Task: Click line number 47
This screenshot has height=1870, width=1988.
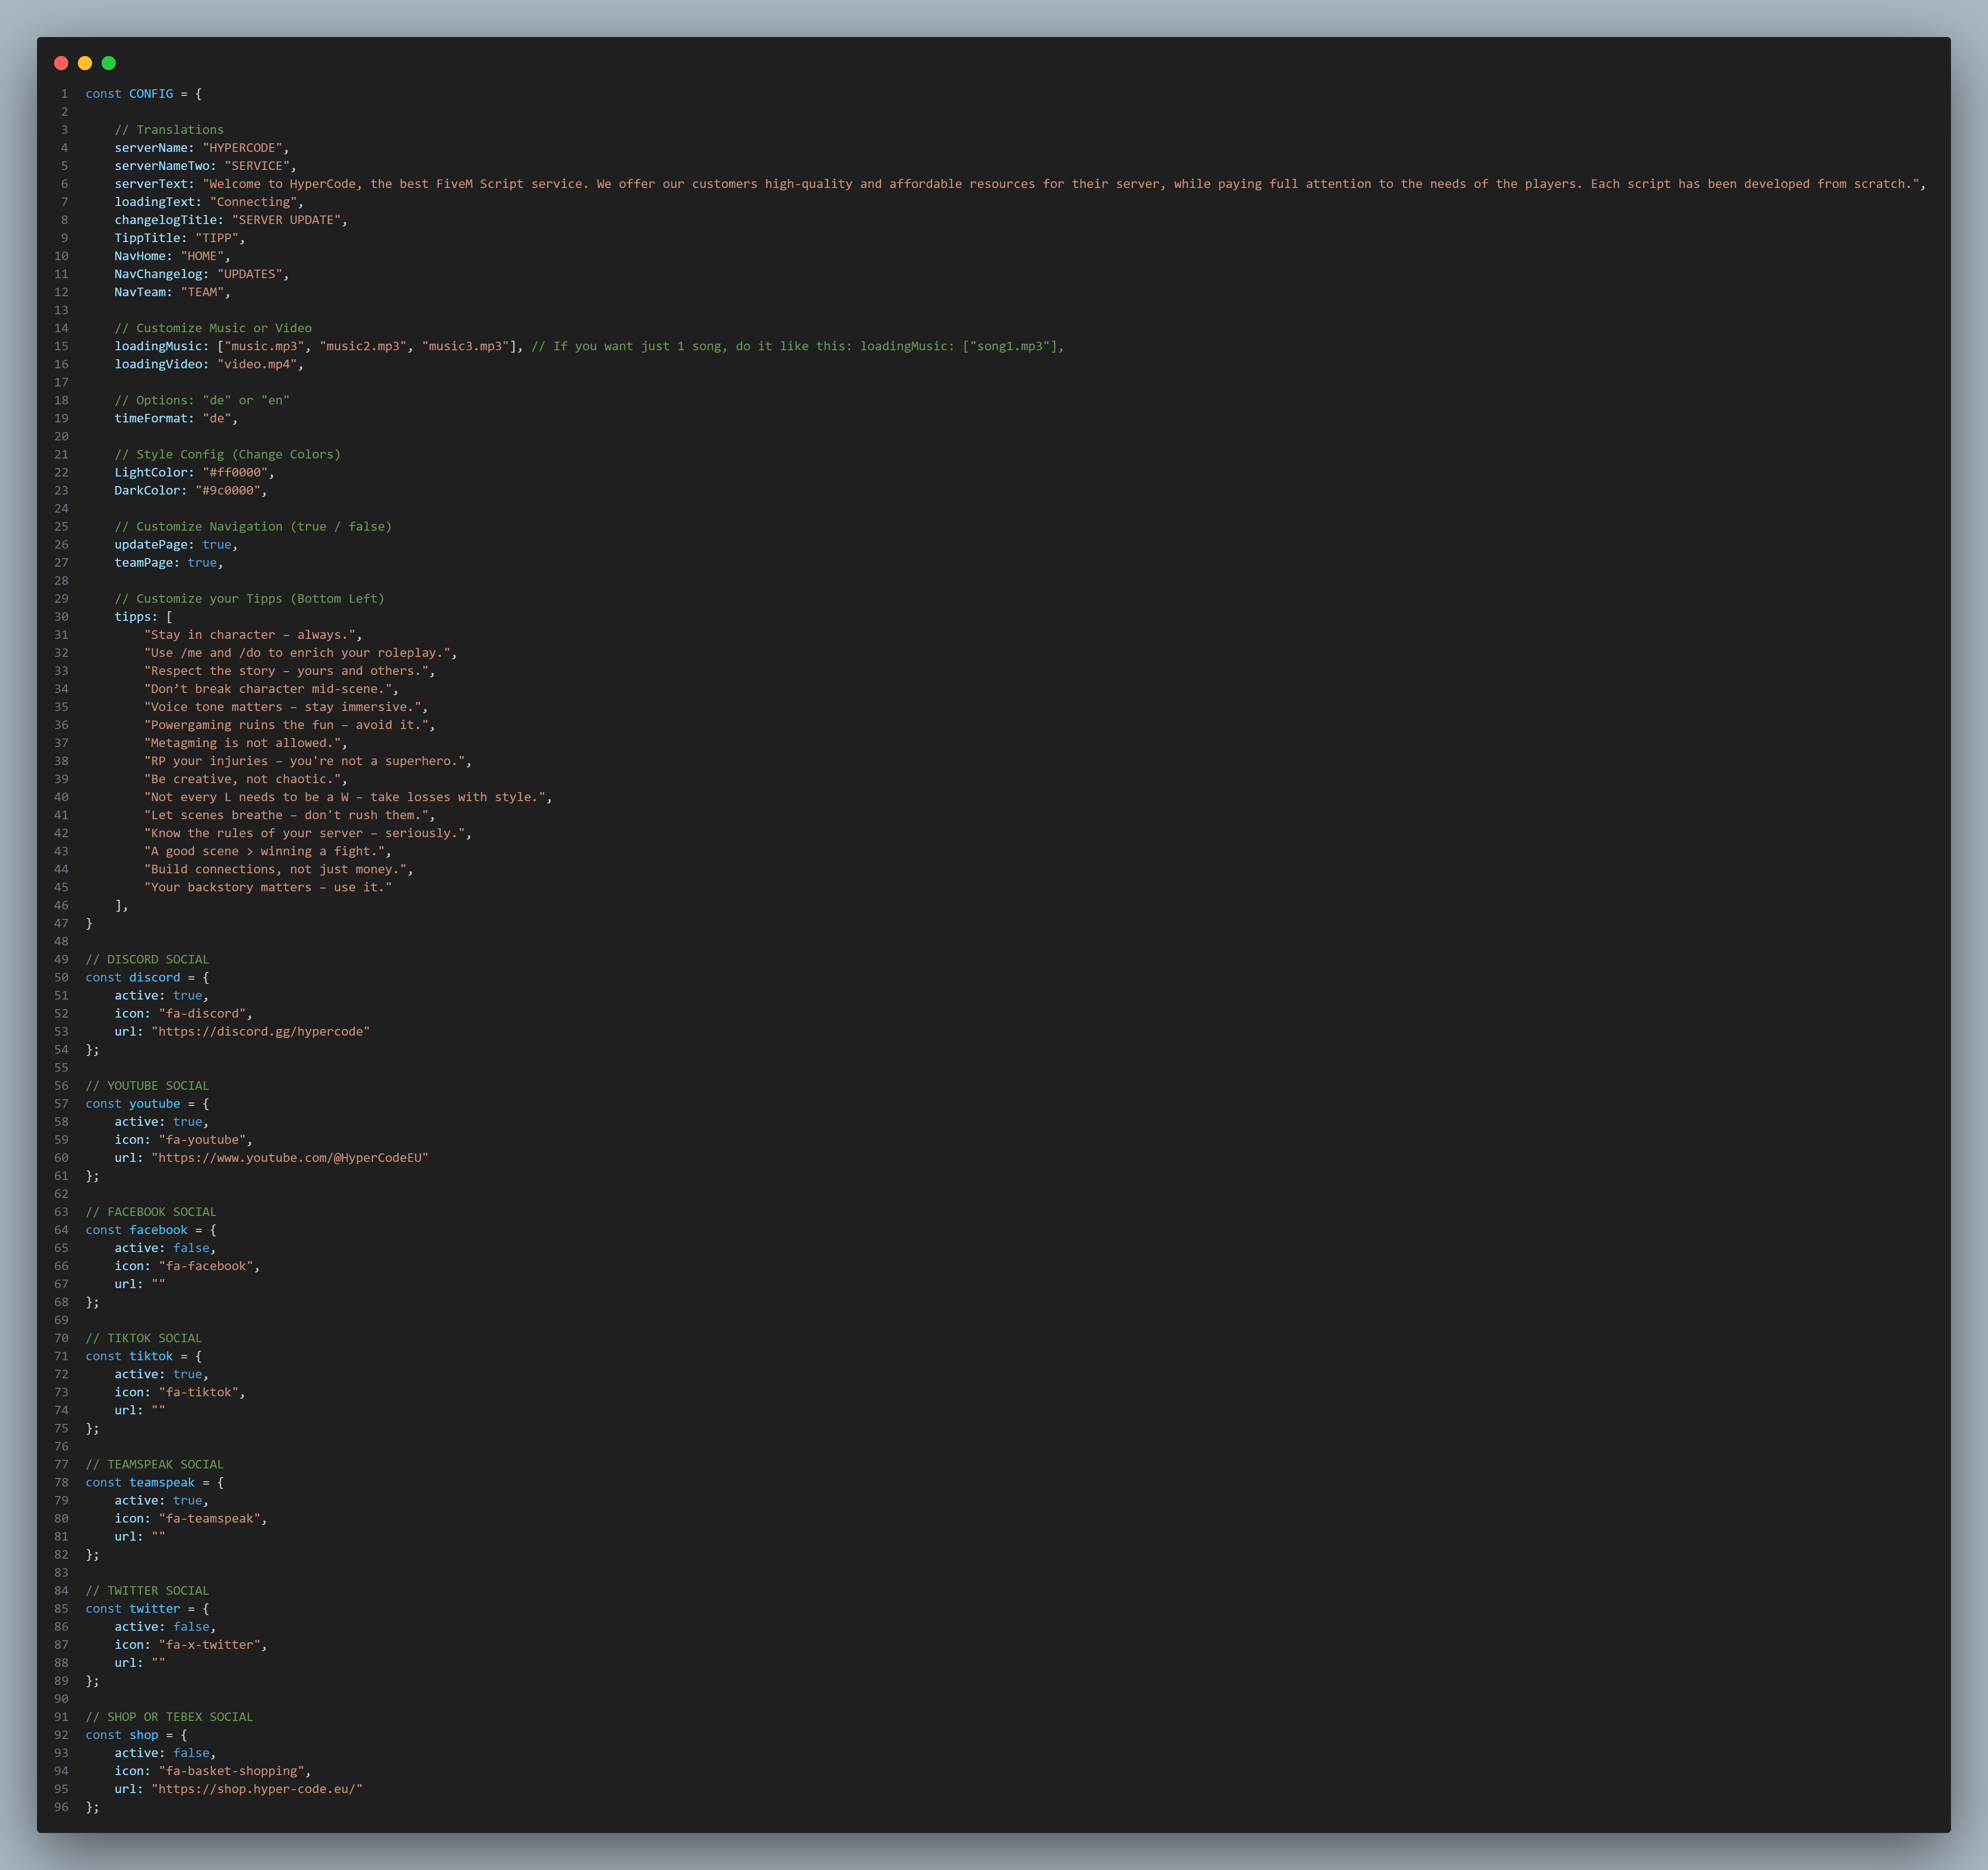Action: click(61, 923)
